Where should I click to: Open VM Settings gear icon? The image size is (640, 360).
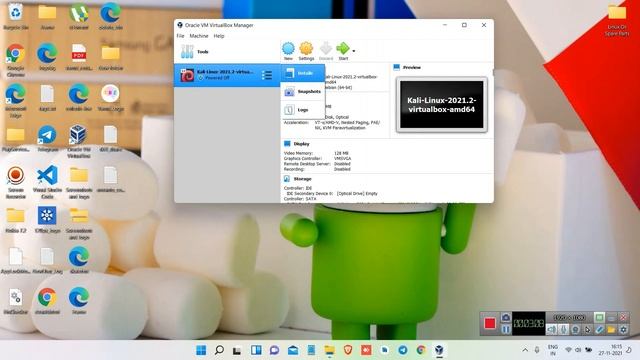(306, 51)
